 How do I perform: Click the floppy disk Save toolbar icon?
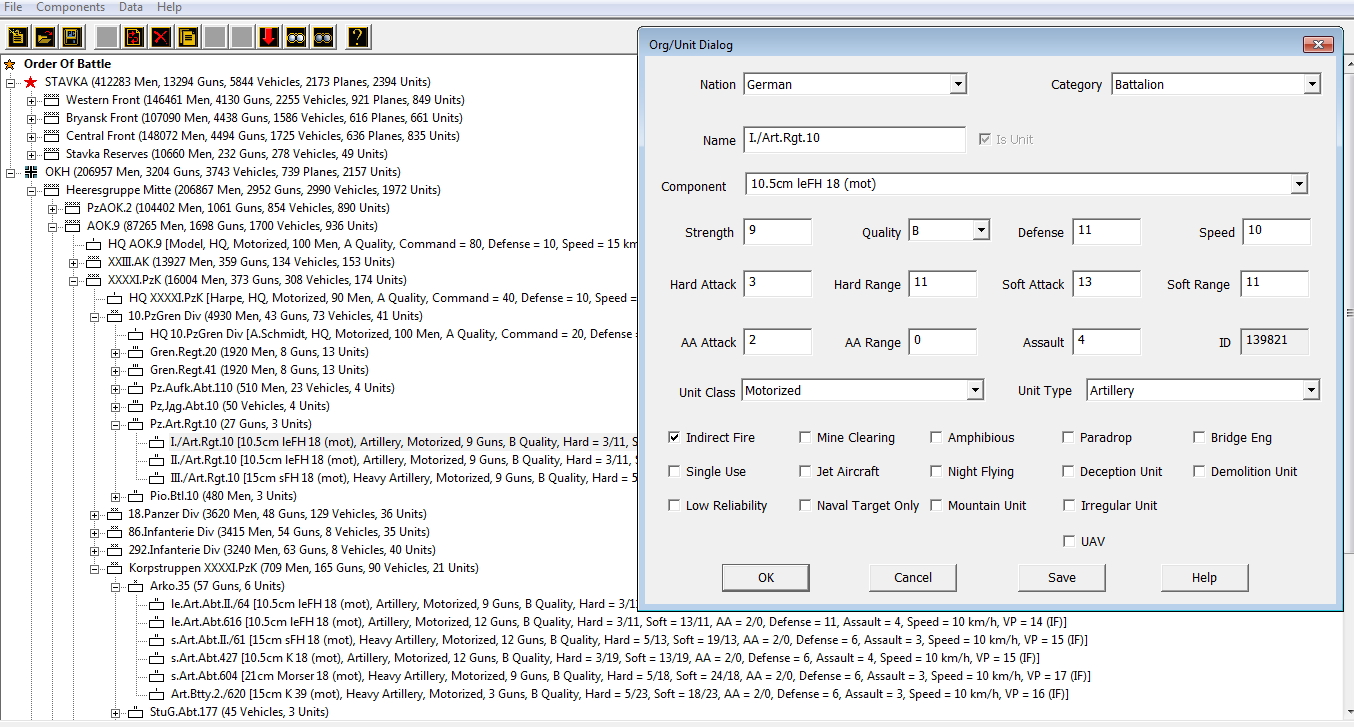tap(71, 38)
